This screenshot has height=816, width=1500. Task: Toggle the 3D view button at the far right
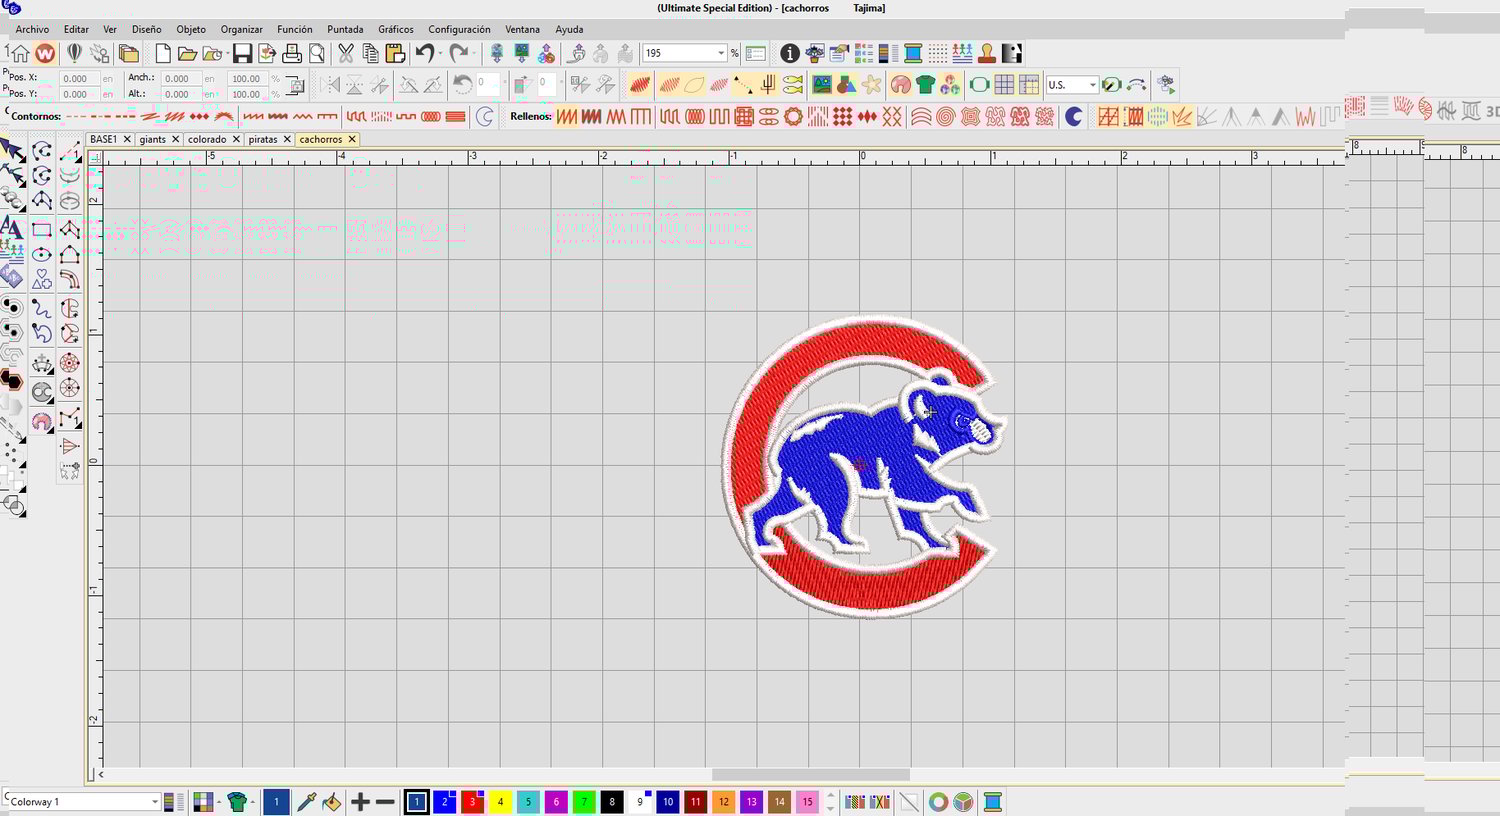pyautogui.click(x=1492, y=110)
